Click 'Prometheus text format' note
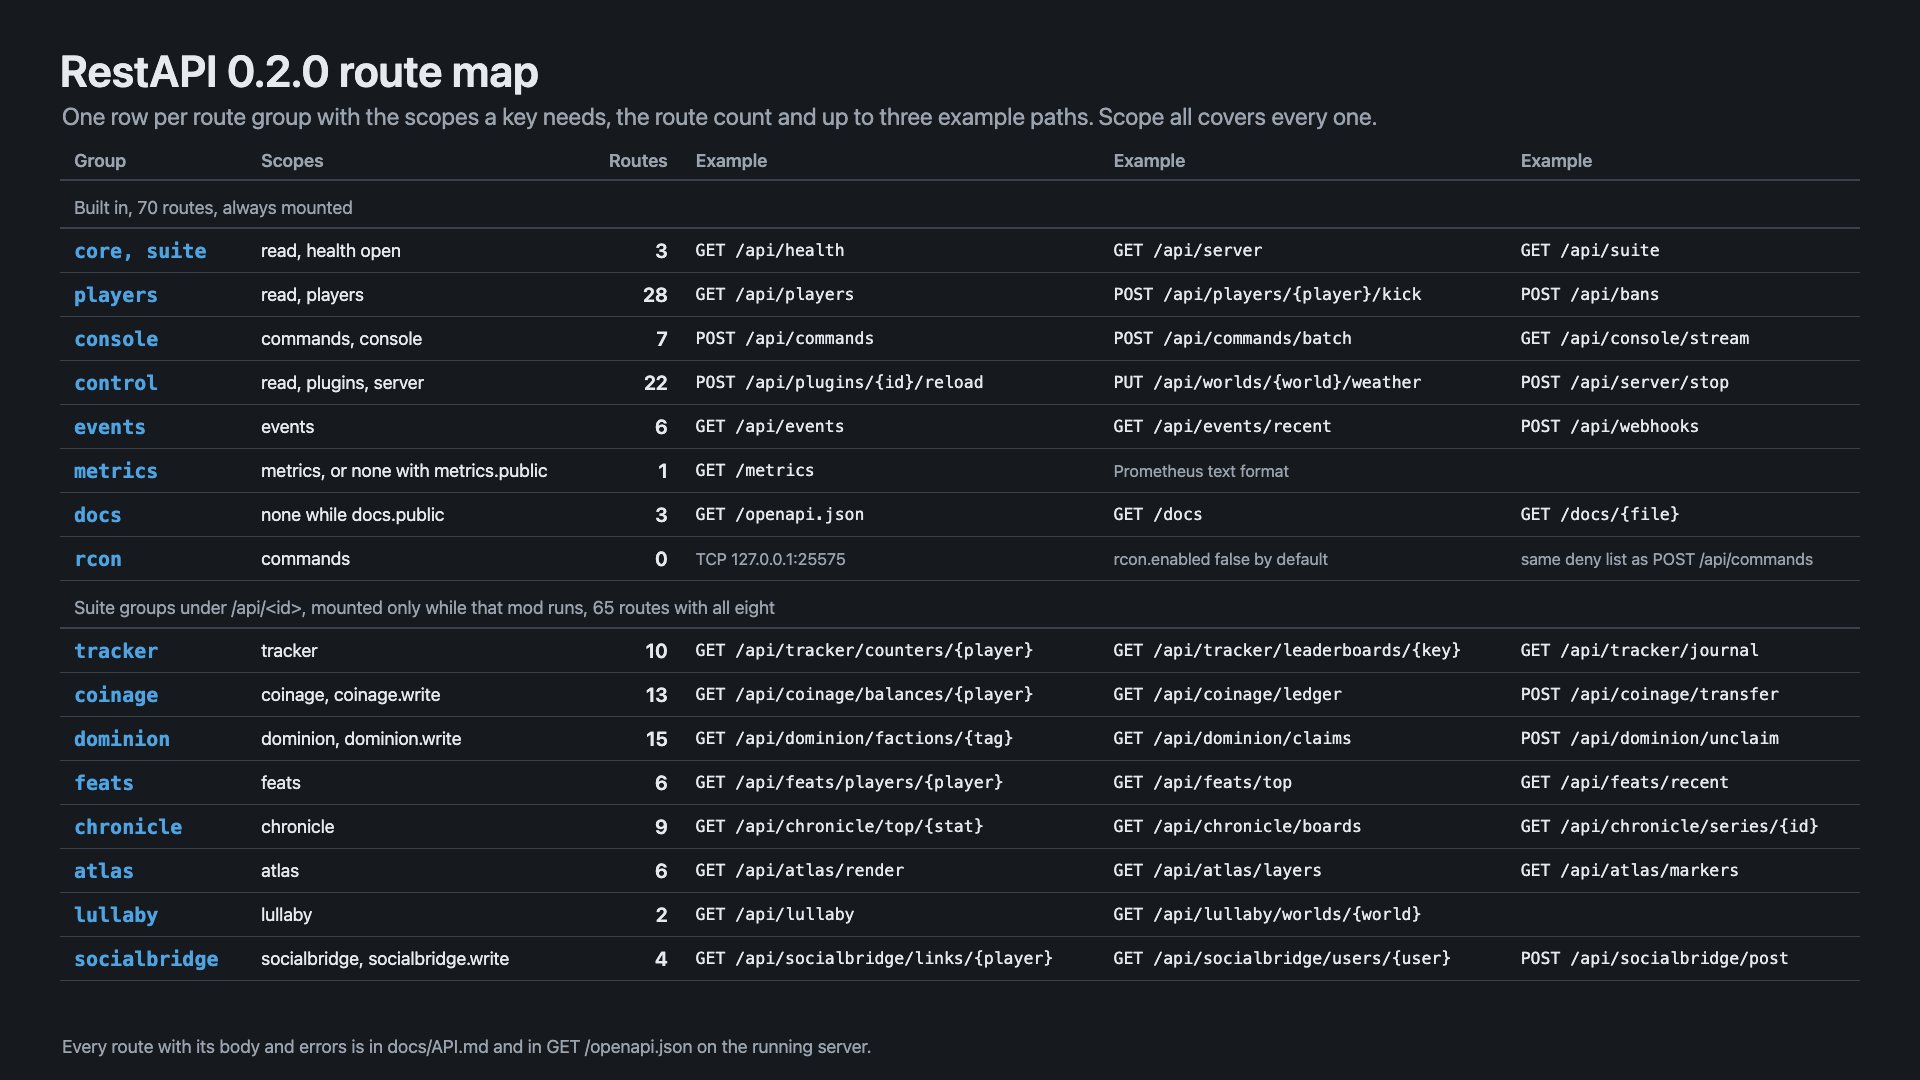Screen dimensions: 1920x1080 coord(1201,471)
